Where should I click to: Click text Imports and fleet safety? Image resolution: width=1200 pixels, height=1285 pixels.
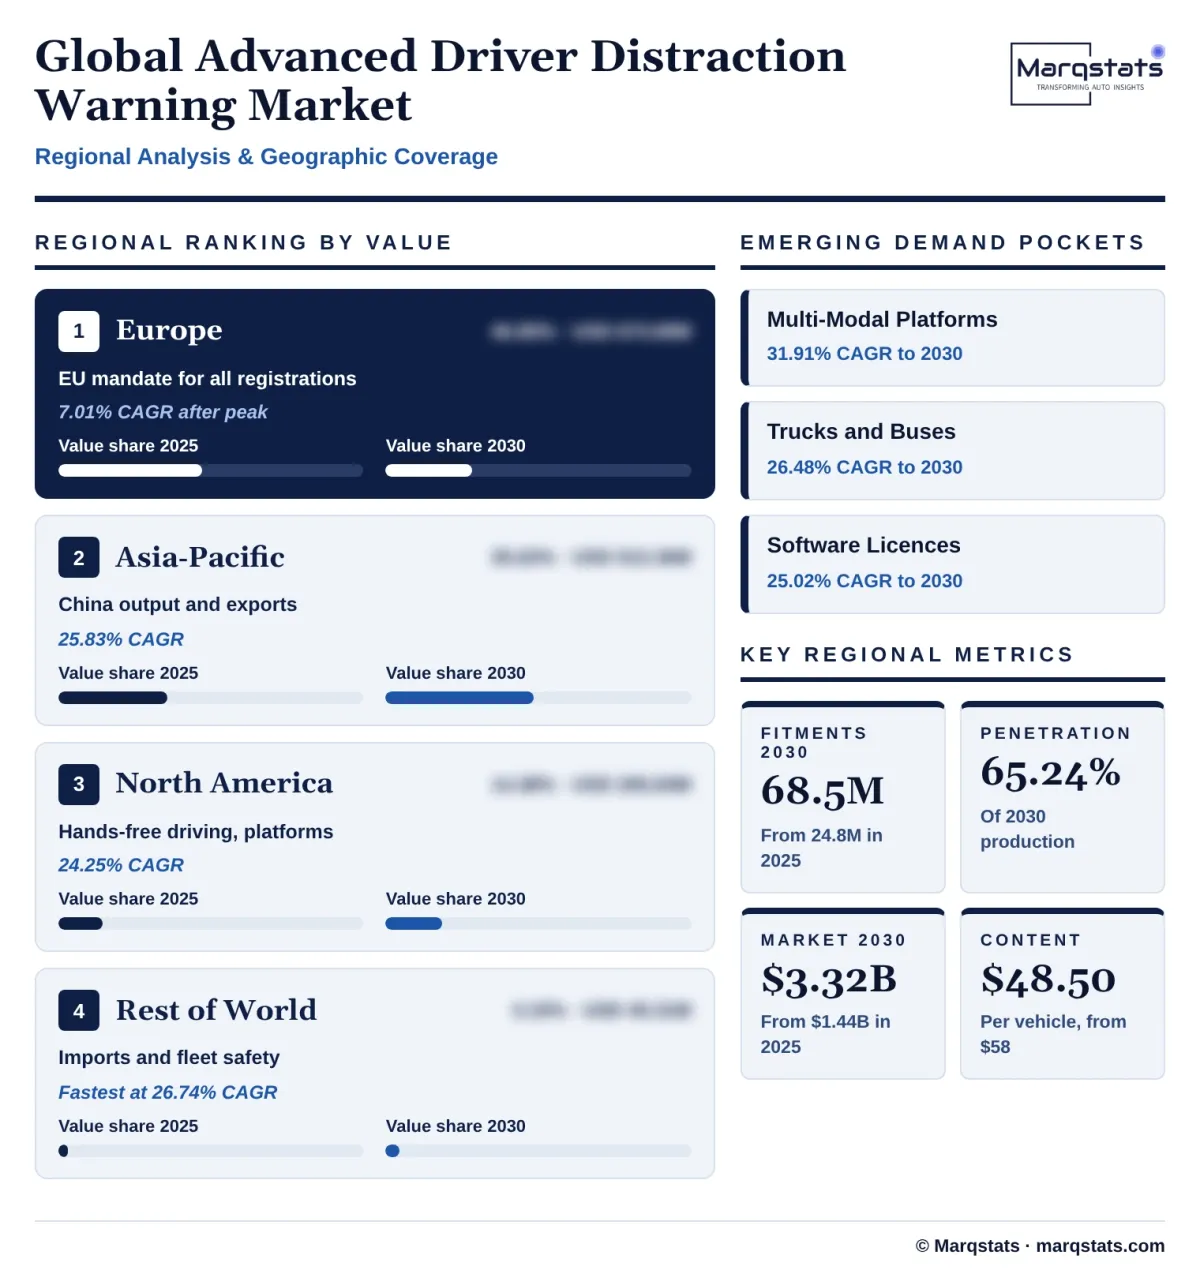pyautogui.click(x=169, y=1058)
